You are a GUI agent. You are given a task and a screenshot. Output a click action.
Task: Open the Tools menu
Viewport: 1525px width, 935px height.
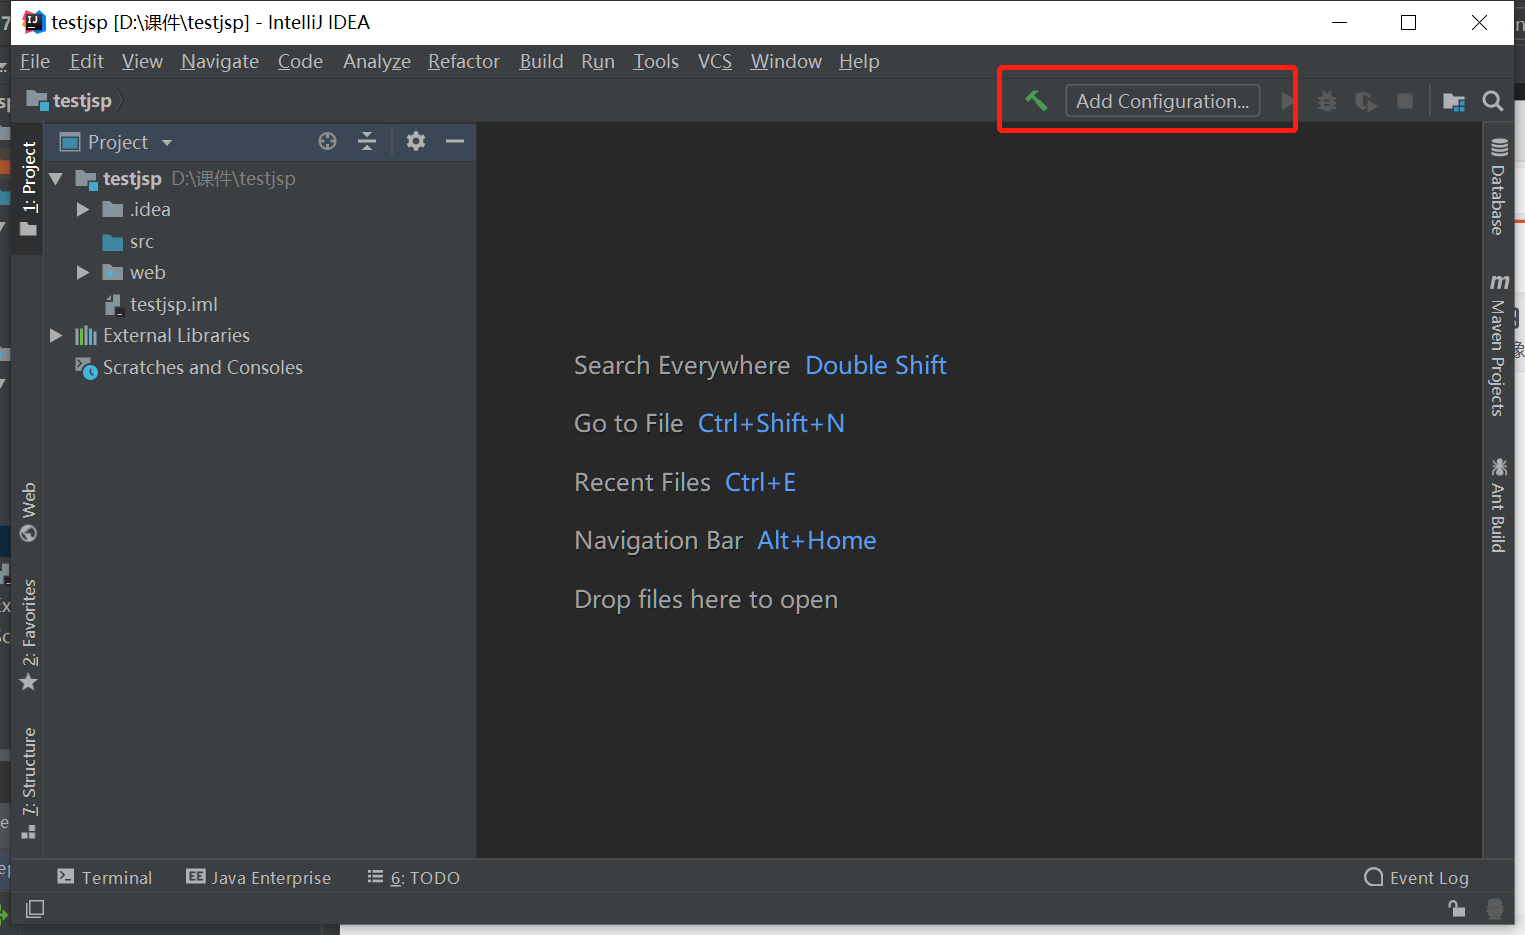pos(656,62)
